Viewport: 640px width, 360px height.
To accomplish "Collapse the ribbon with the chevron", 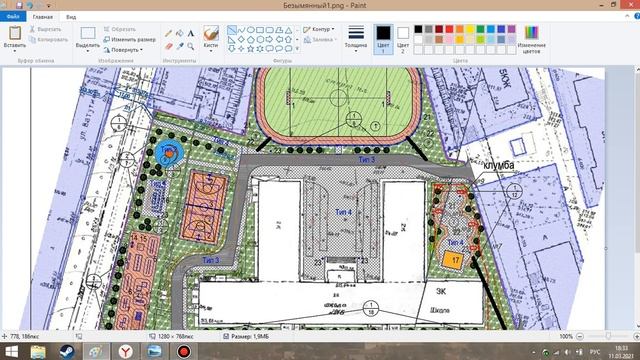I will point(627,16).
